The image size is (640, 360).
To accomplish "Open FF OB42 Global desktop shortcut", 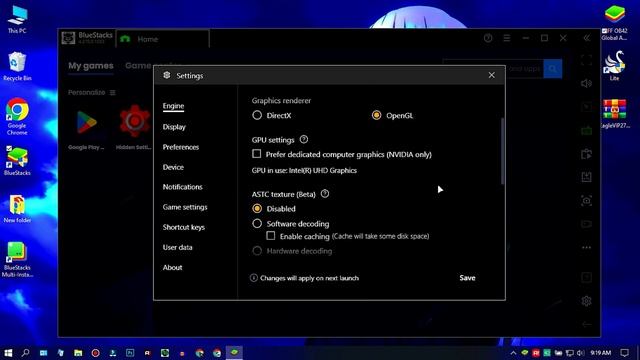I will tap(614, 23).
